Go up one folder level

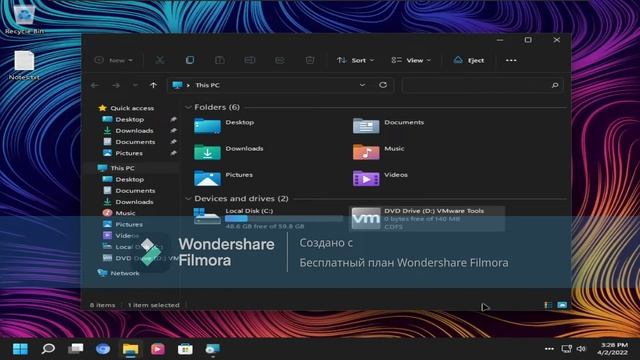tap(153, 85)
